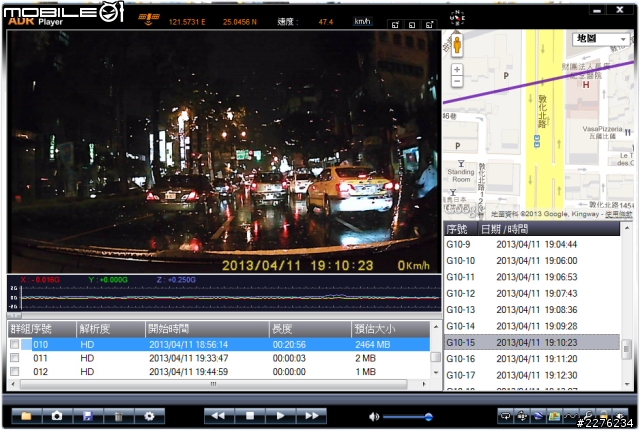Toggle the map display icon
Viewport: 640px width, 431px height.
pos(554,416)
